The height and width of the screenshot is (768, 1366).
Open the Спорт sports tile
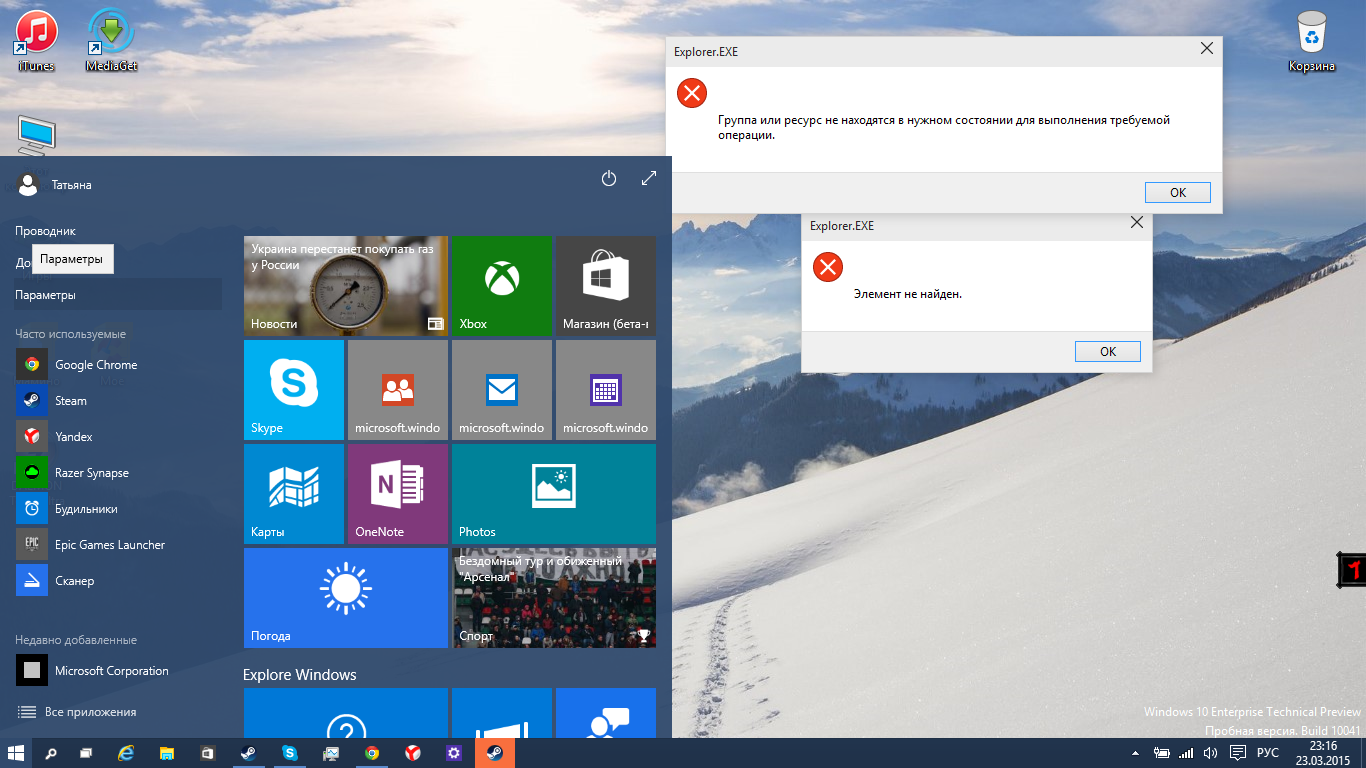tap(554, 598)
